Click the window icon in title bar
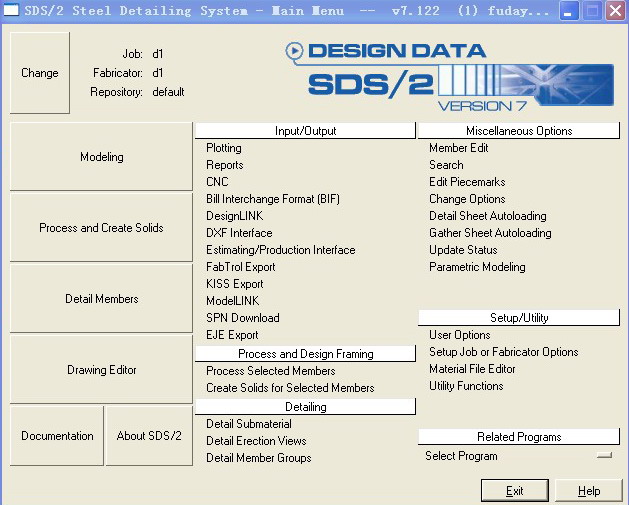This screenshot has width=629, height=505. pyautogui.click(x=11, y=10)
